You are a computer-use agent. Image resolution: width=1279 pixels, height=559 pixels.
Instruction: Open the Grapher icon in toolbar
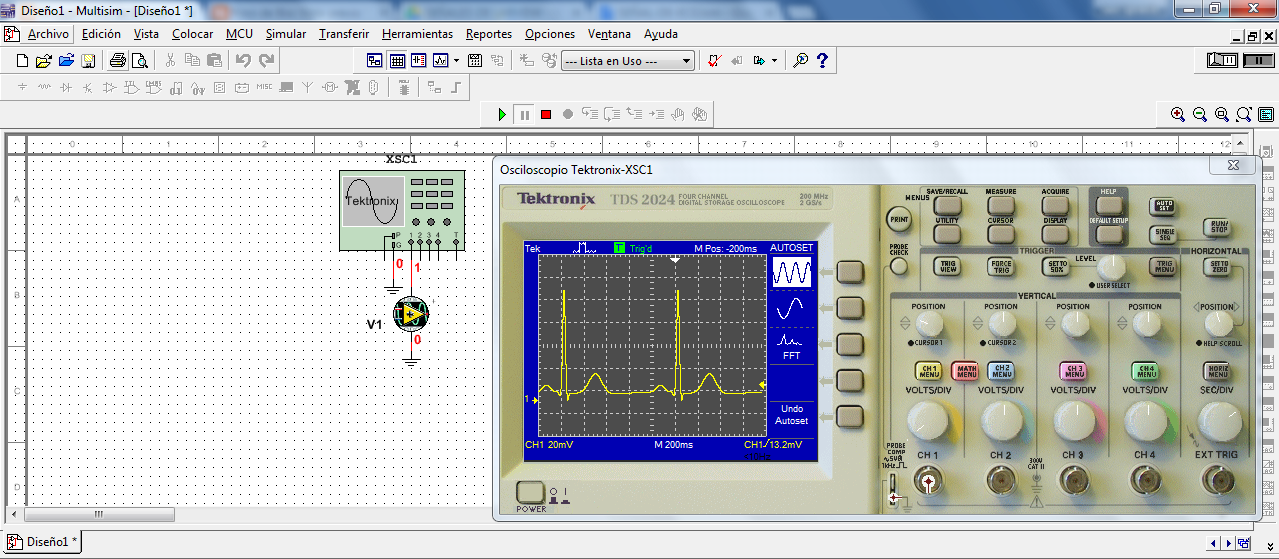[441, 61]
